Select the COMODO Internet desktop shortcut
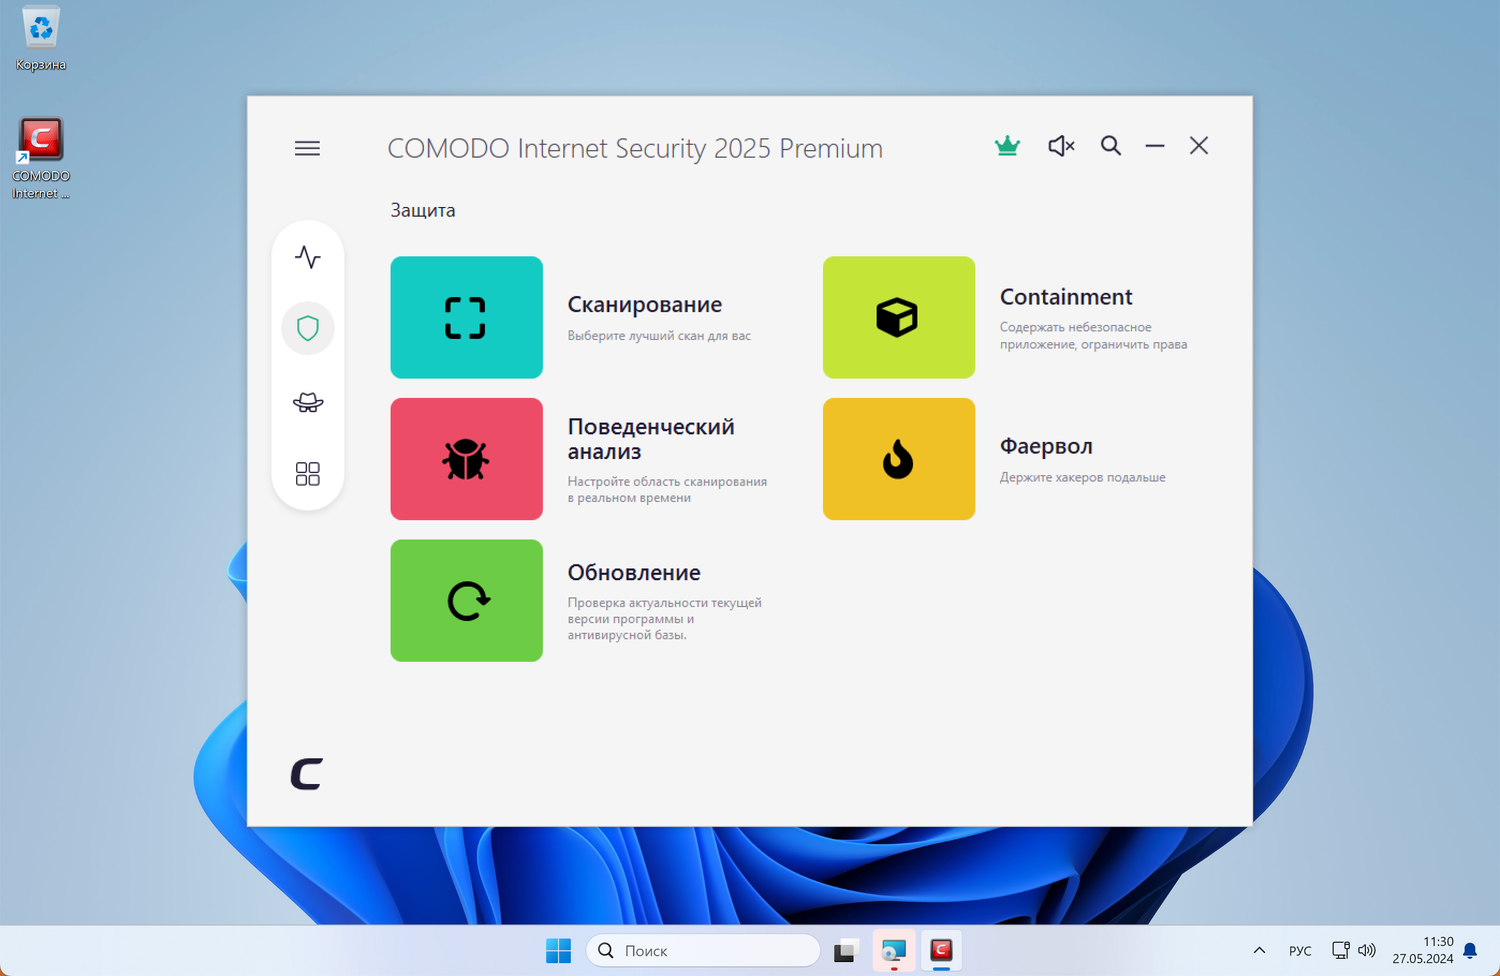Screen dimensions: 1500x976 41,160
